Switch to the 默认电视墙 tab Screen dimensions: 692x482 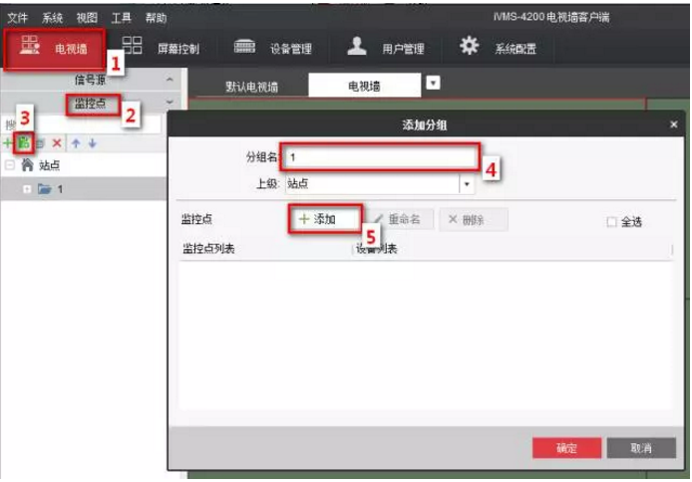252,87
